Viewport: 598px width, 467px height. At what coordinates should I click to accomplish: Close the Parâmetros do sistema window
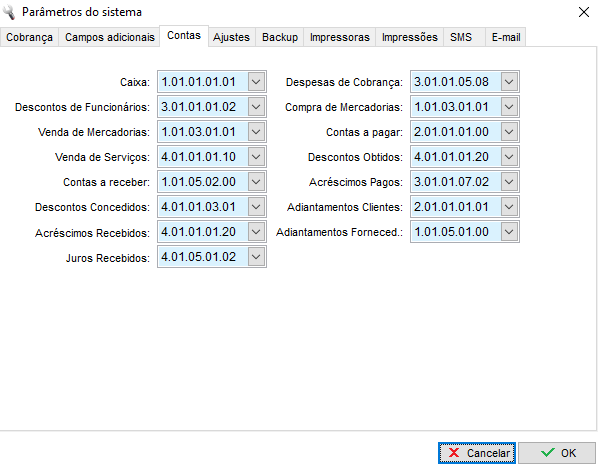(x=584, y=12)
